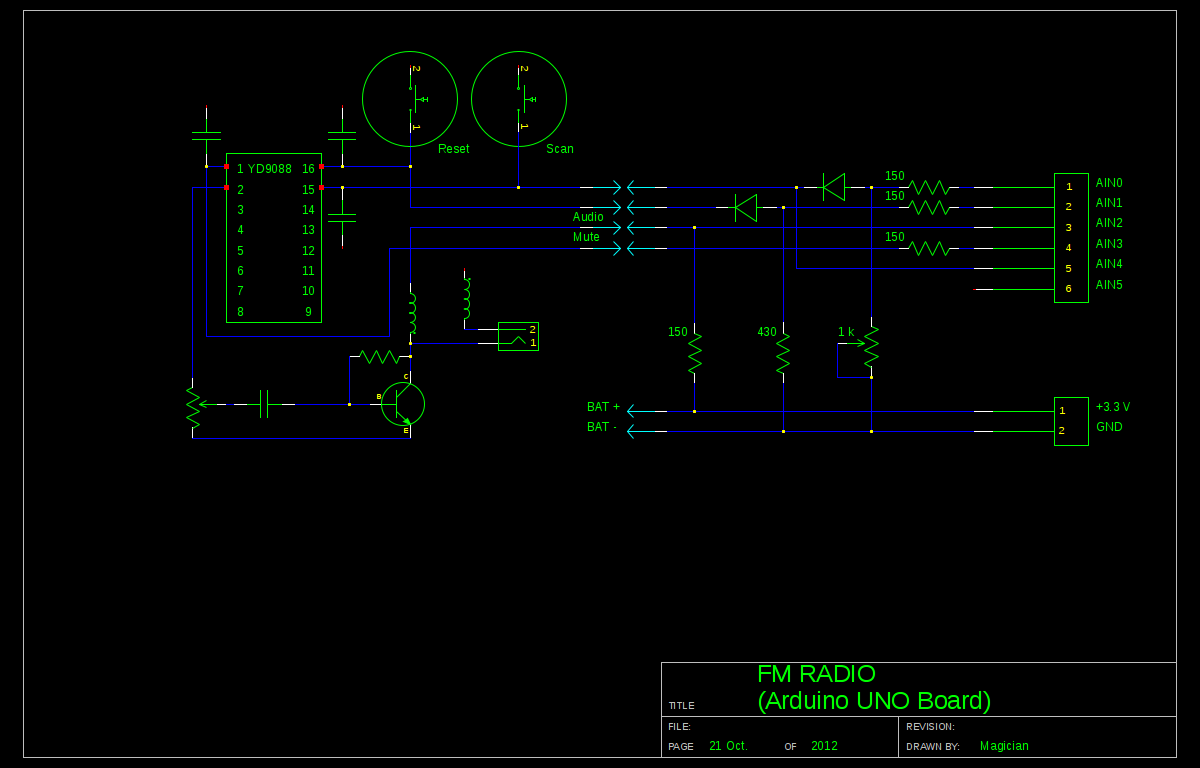Click the NPN transistor symbol
The image size is (1200, 768).
coord(402,404)
